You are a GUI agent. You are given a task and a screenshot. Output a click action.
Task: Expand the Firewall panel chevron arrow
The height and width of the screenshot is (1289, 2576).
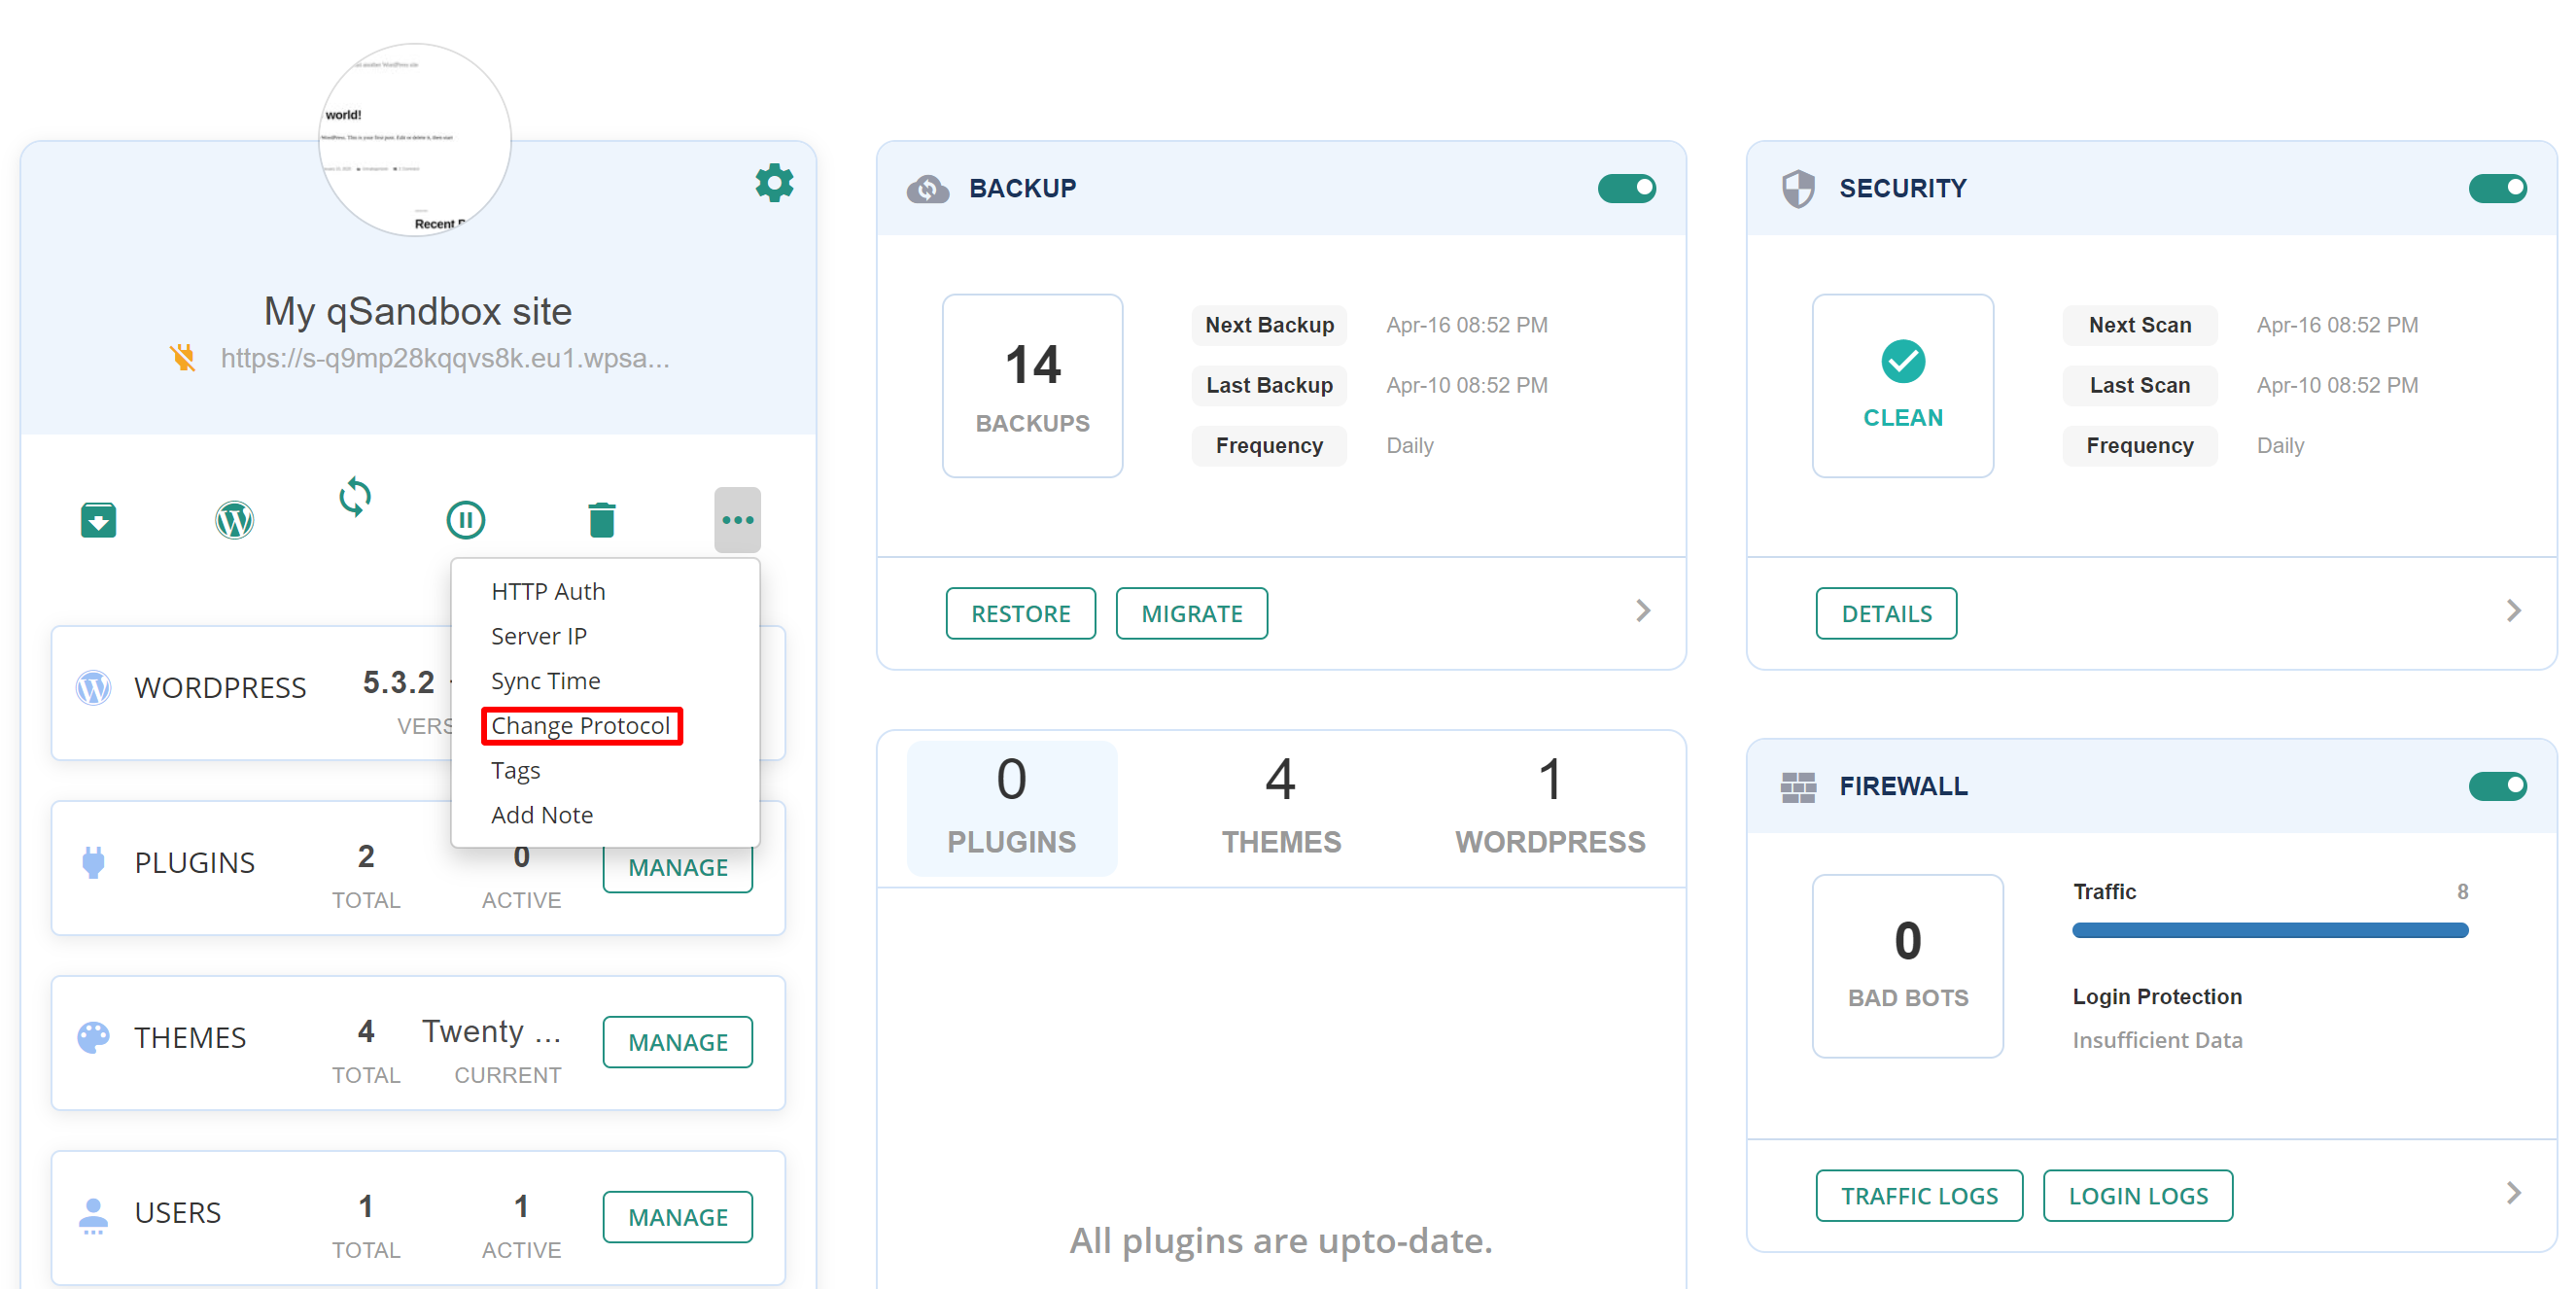click(2513, 1193)
